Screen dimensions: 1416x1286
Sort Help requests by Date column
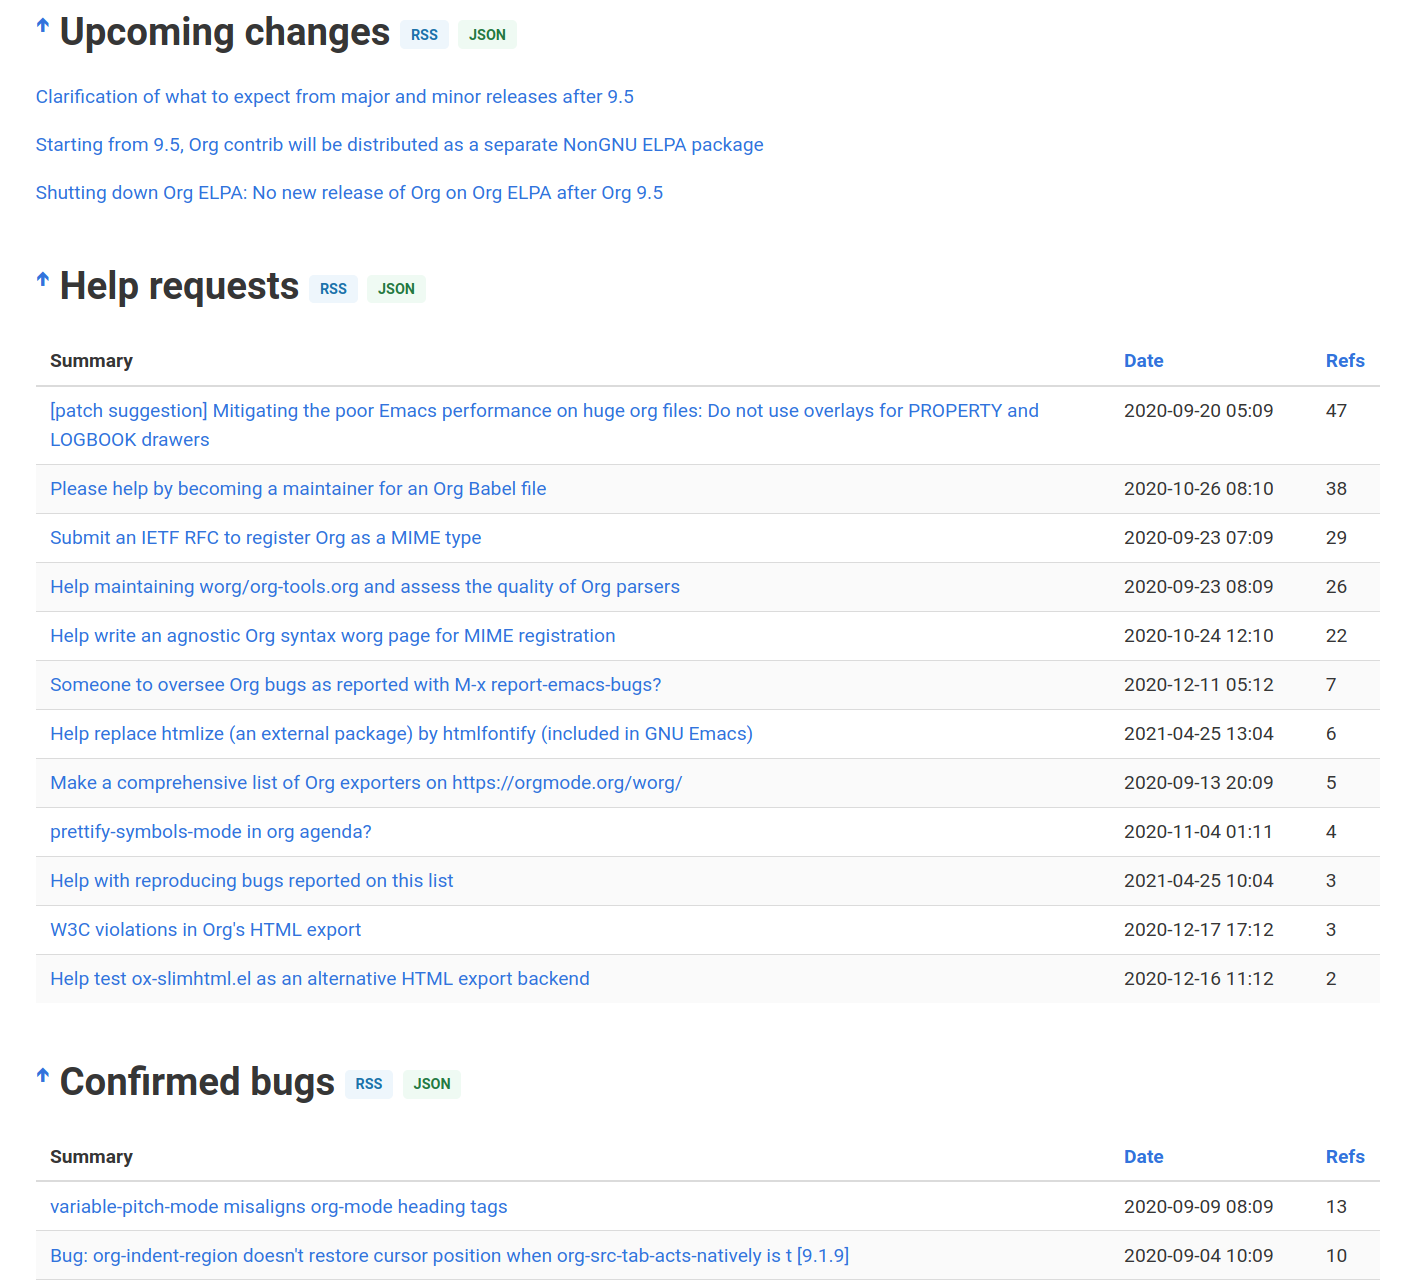(x=1143, y=360)
